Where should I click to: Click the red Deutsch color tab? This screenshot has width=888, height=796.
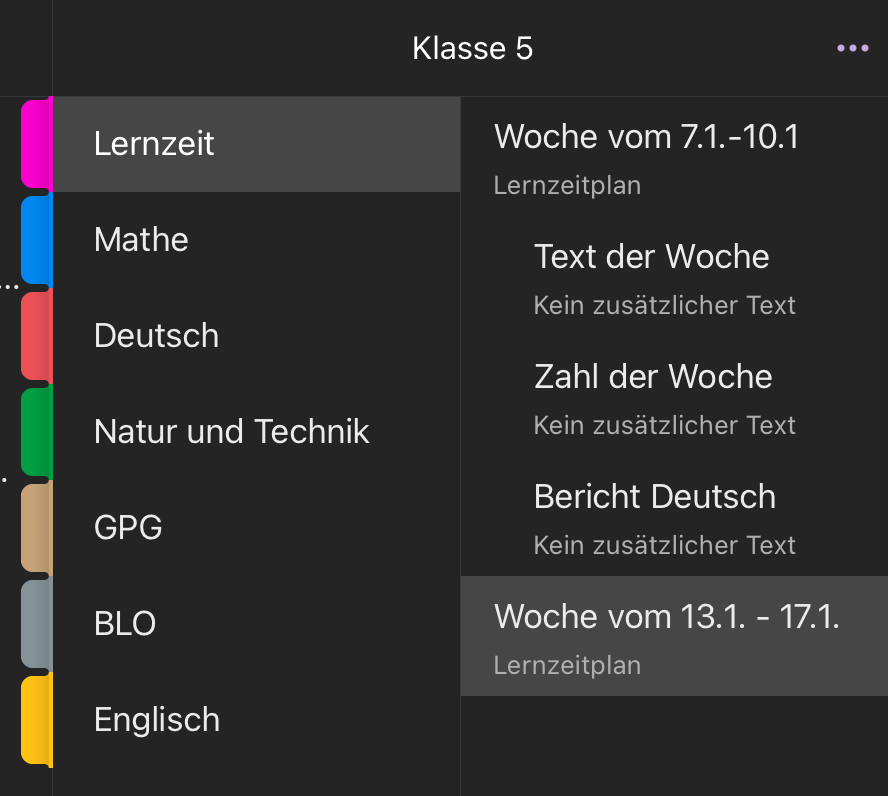(x=37, y=336)
